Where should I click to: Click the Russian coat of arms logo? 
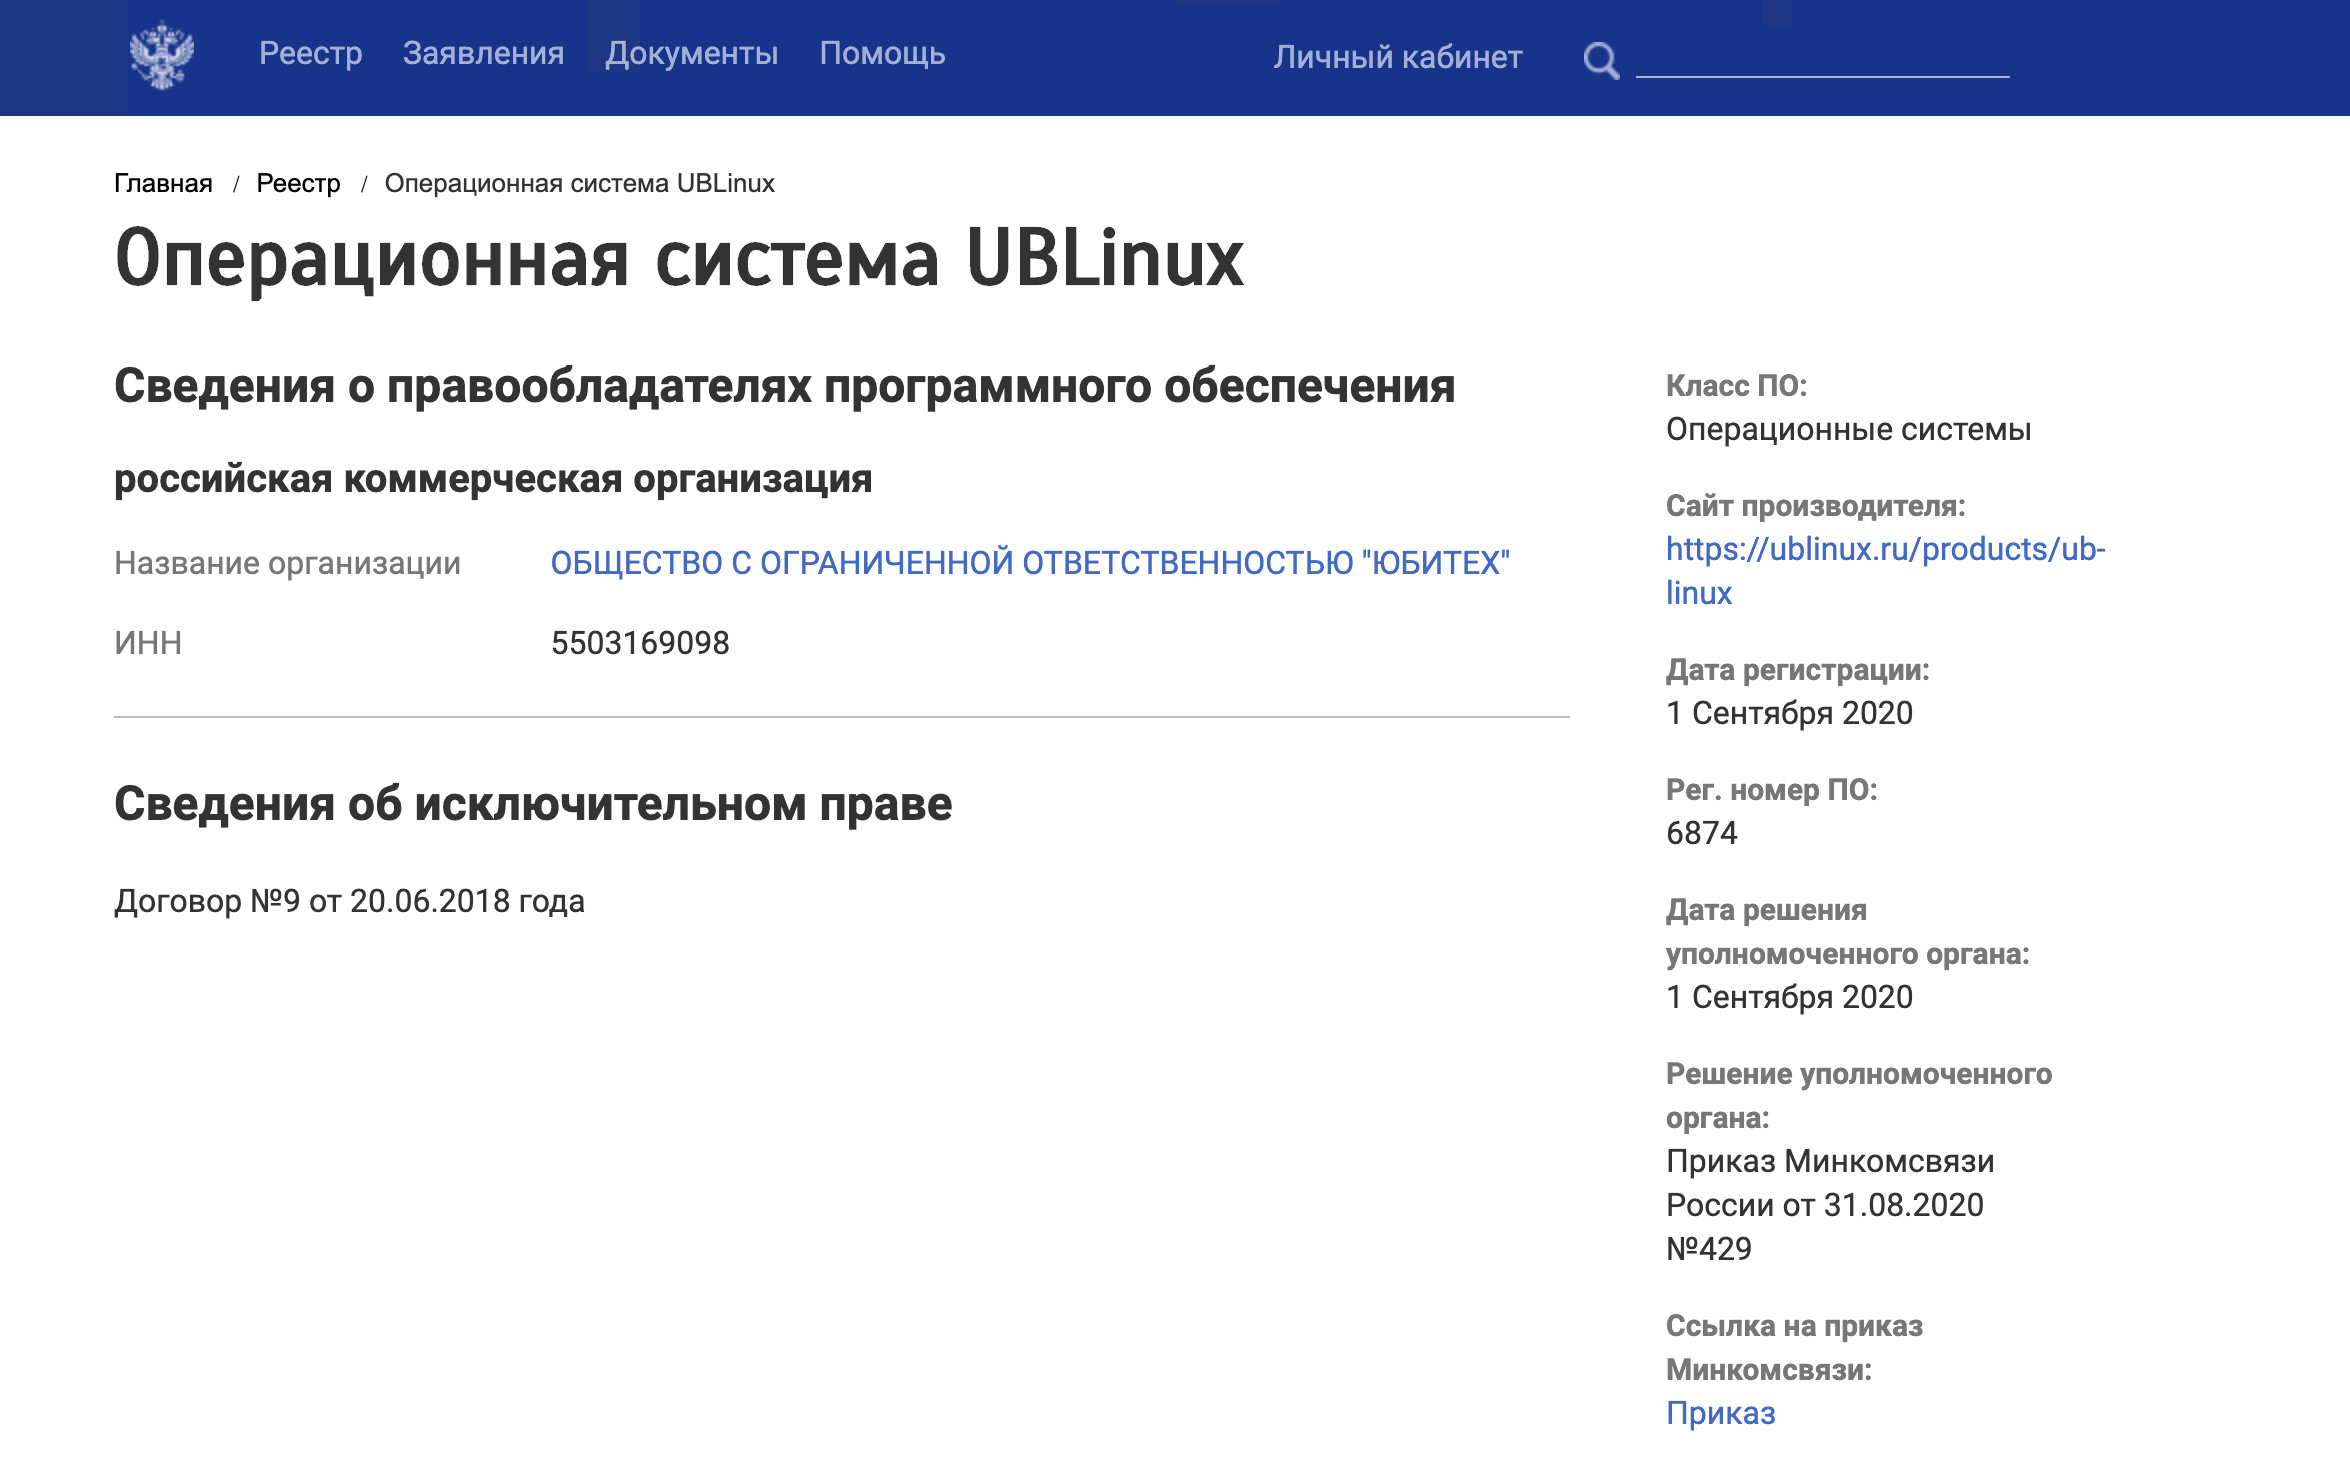(x=162, y=56)
